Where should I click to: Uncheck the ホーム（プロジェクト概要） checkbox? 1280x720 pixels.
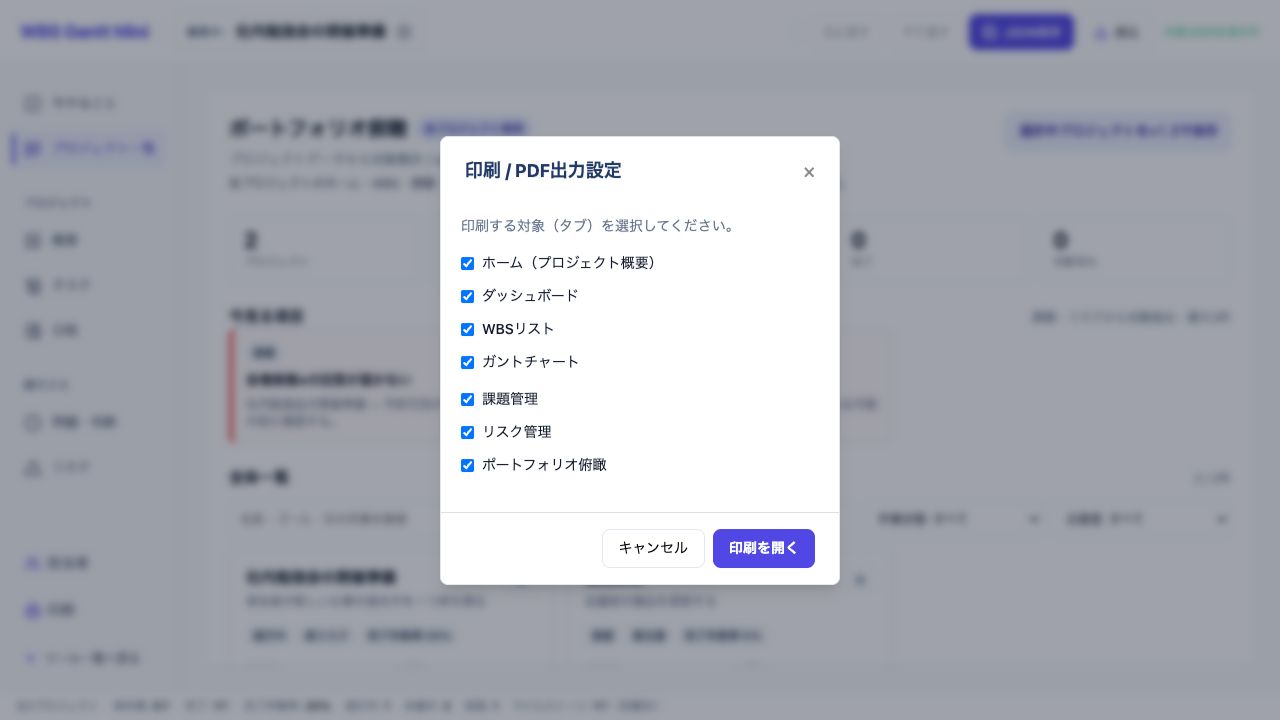point(467,263)
